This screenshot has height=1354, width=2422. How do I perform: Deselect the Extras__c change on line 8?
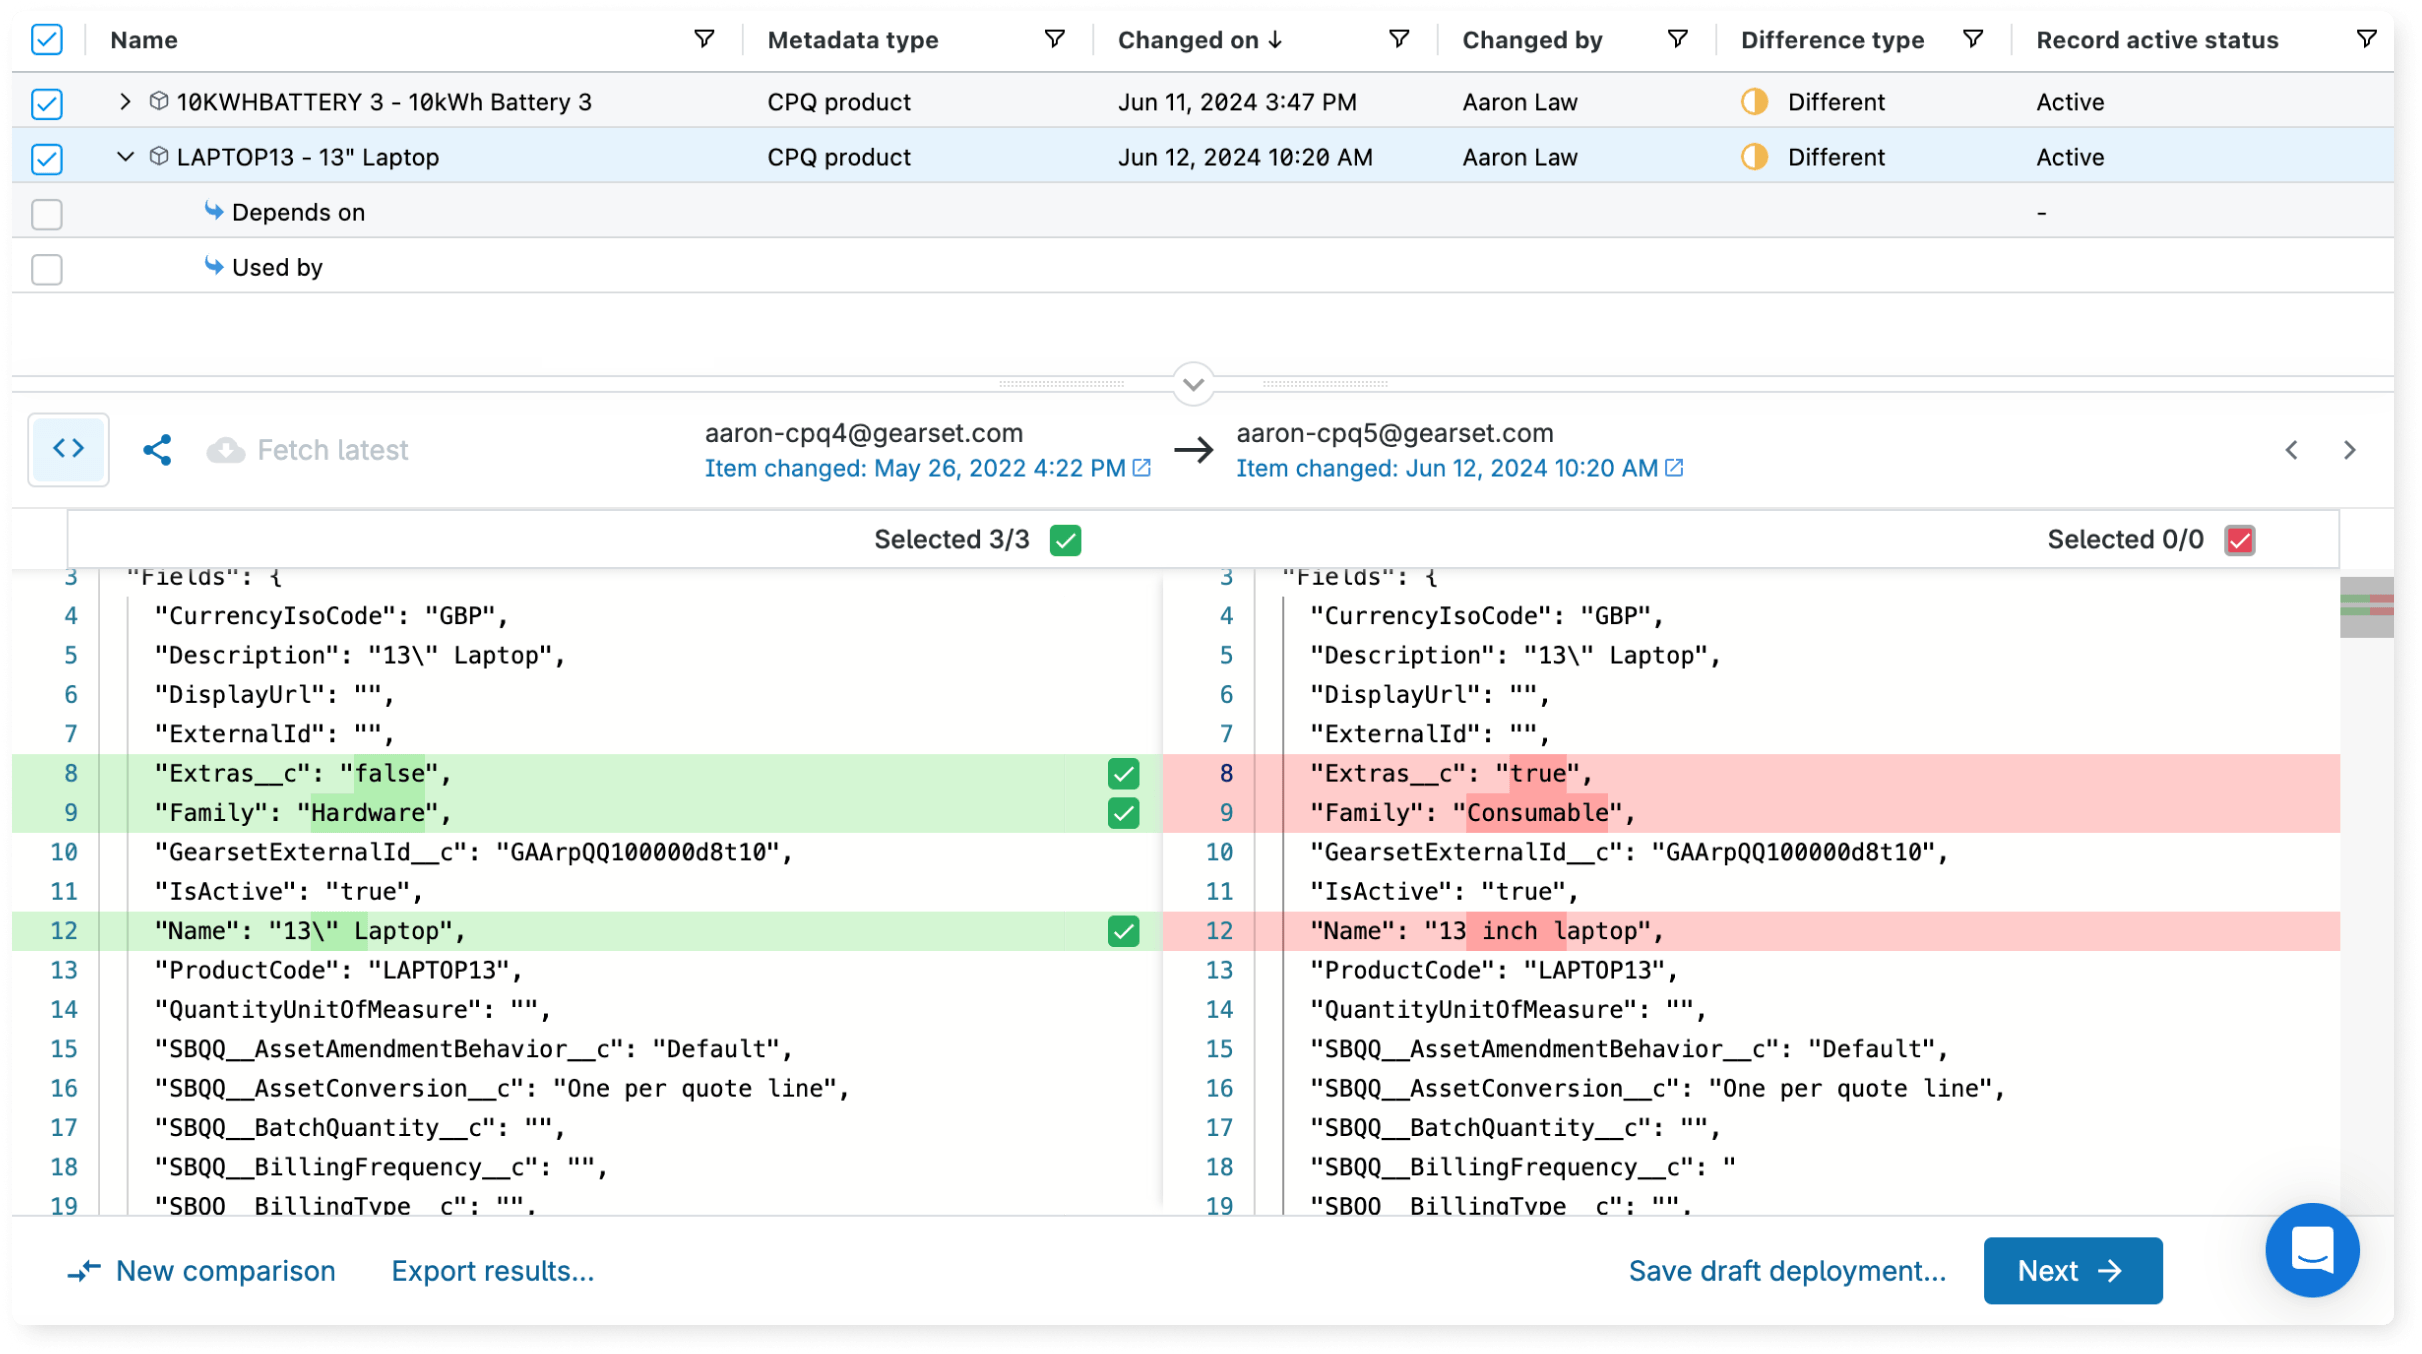pos(1124,773)
